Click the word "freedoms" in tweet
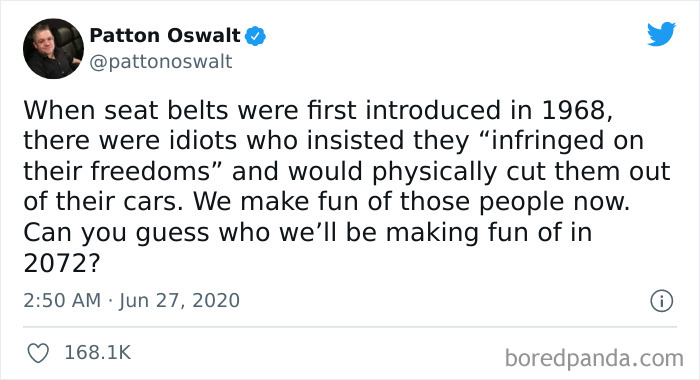The height and width of the screenshot is (380, 700). pyautogui.click(x=150, y=171)
